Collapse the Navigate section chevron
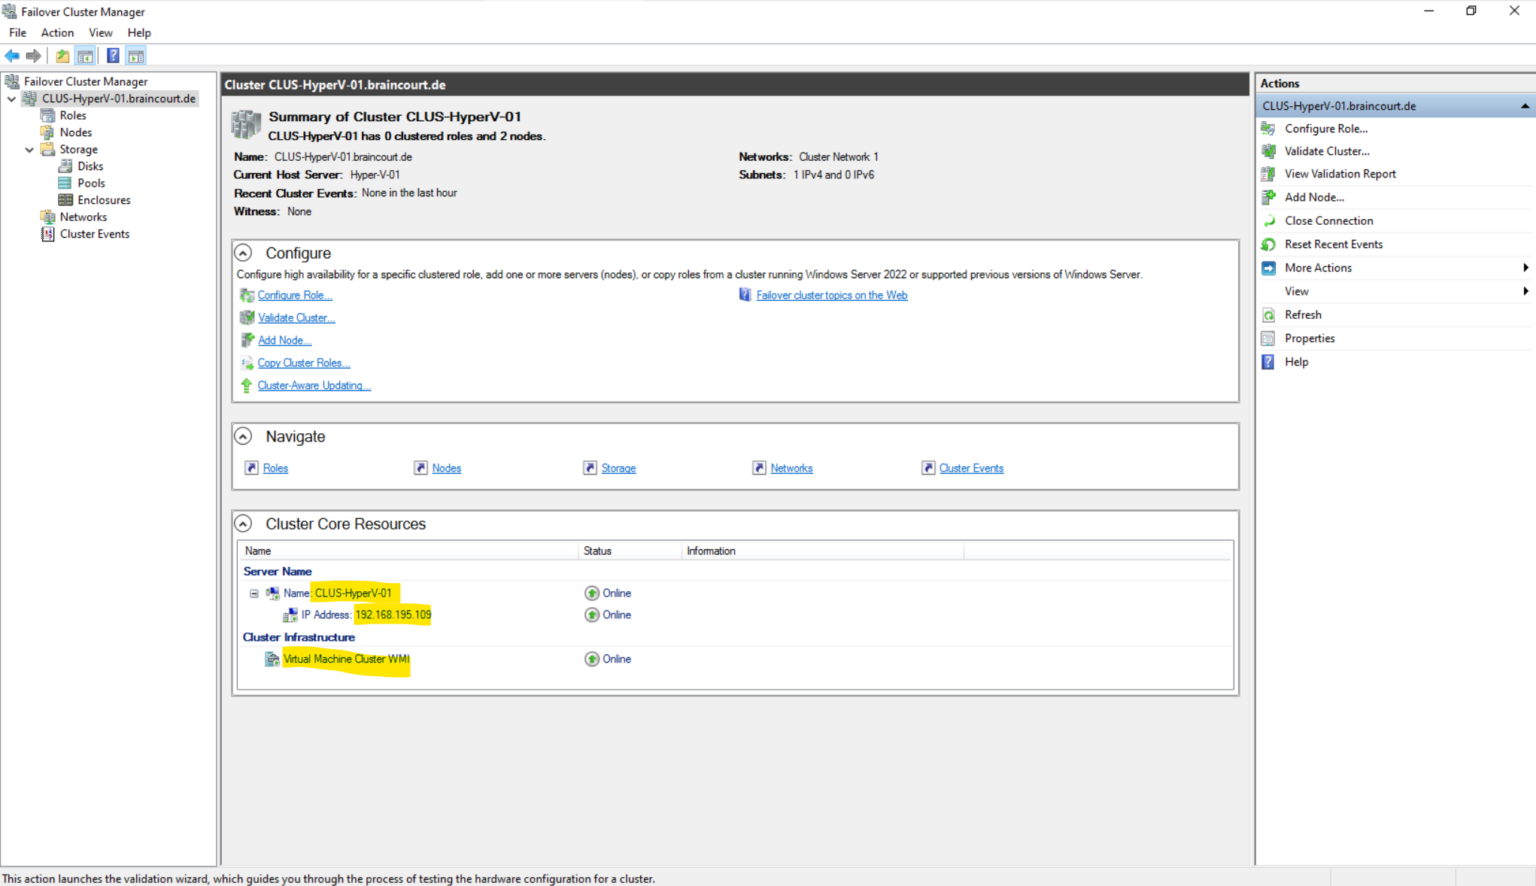This screenshot has height=886, width=1536. click(x=243, y=436)
